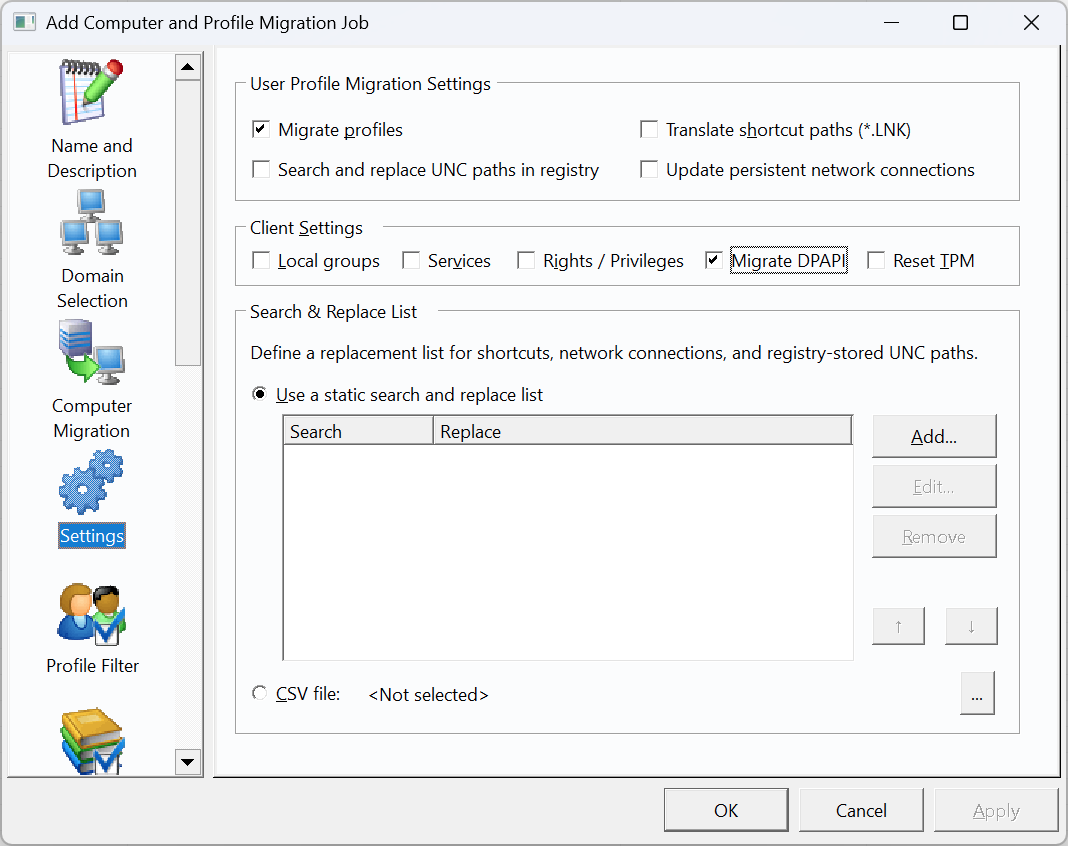Viewport: 1068px width, 846px height.
Task: Browse for CSV file with ellipsis button
Action: (x=977, y=693)
